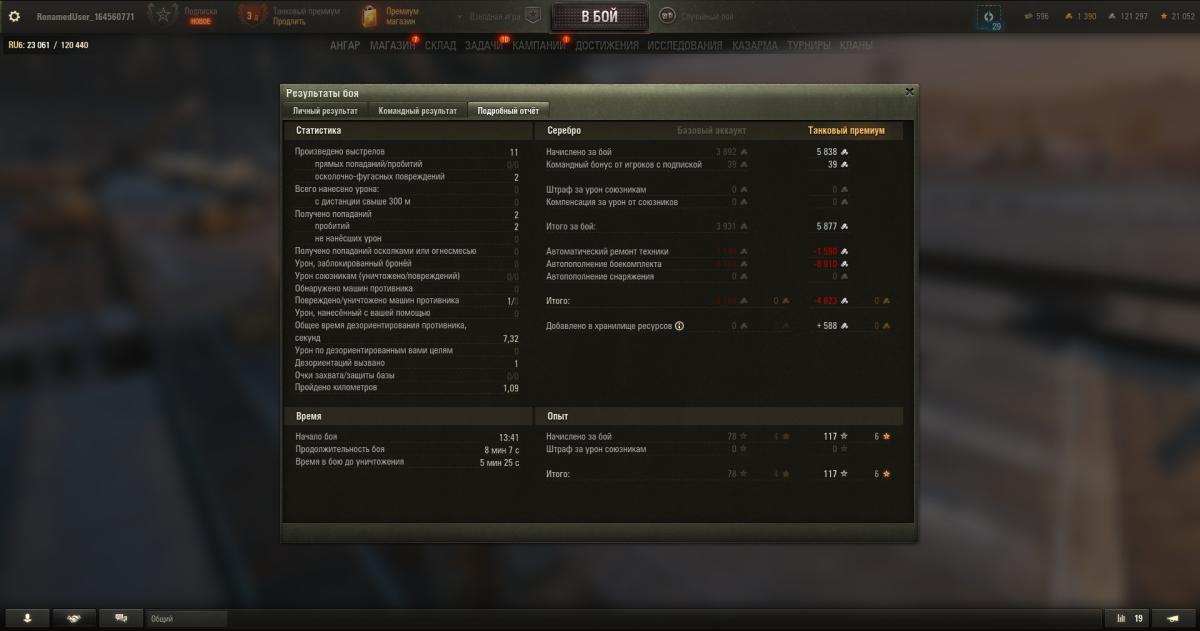Open the server RU6 selector
This screenshot has height=631, width=1200.
48,45
